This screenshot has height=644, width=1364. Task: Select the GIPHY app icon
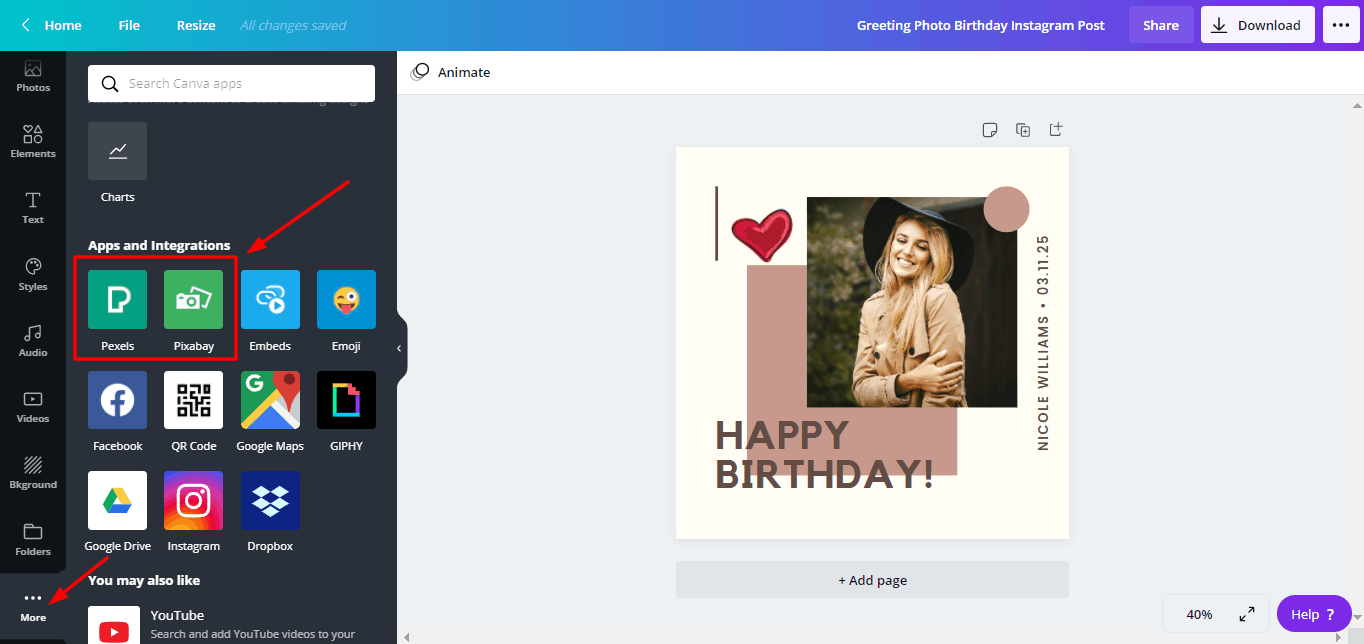pyautogui.click(x=346, y=400)
